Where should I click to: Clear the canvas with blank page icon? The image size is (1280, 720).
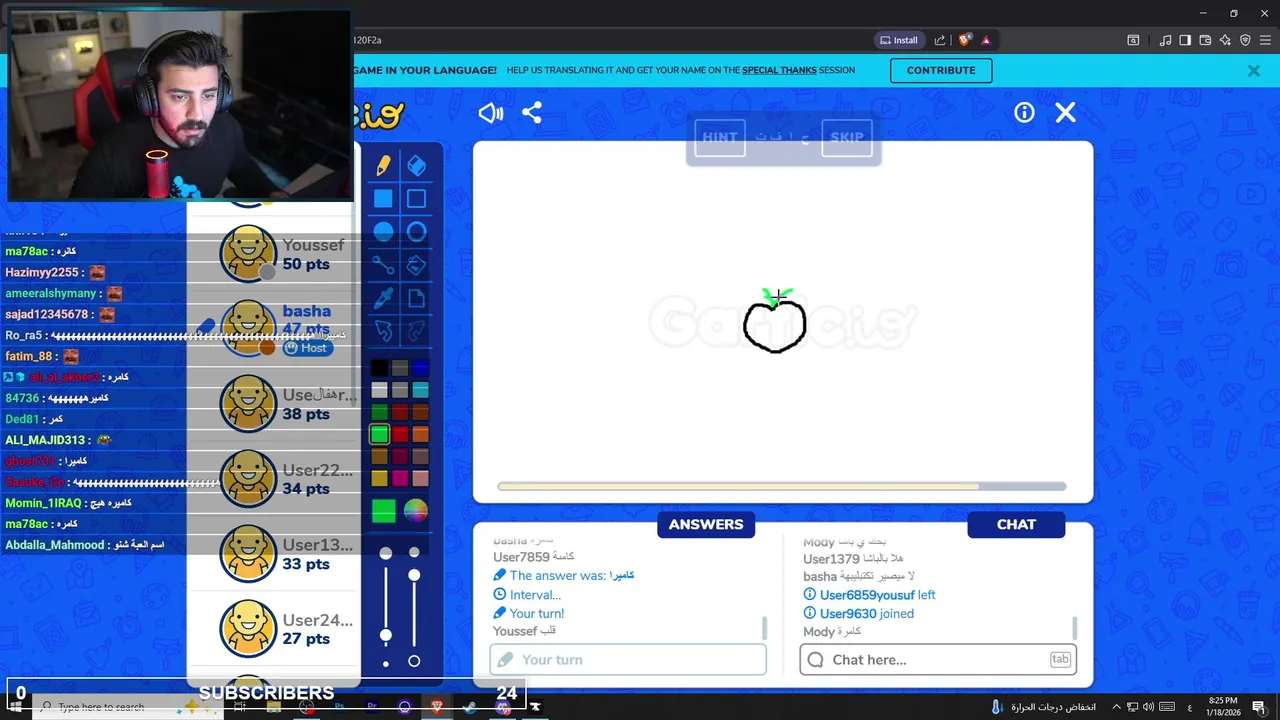[x=417, y=298]
